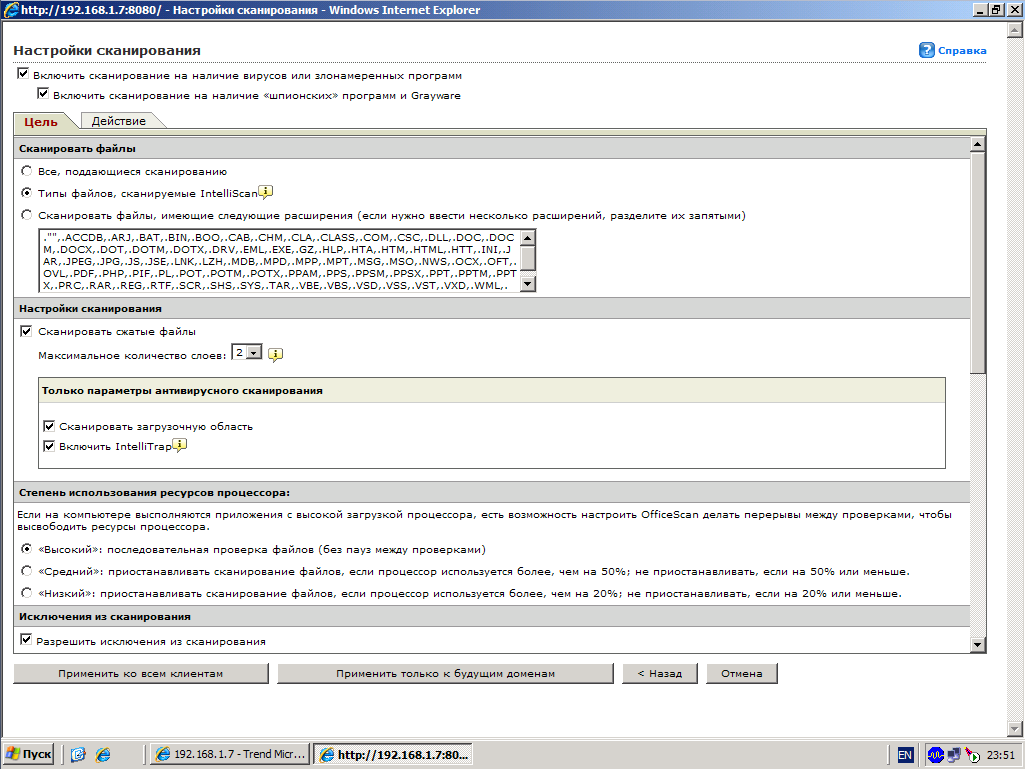Select 'Все, поддающиеся сканированию' radio option
This screenshot has width=1025, height=769.
26,171
